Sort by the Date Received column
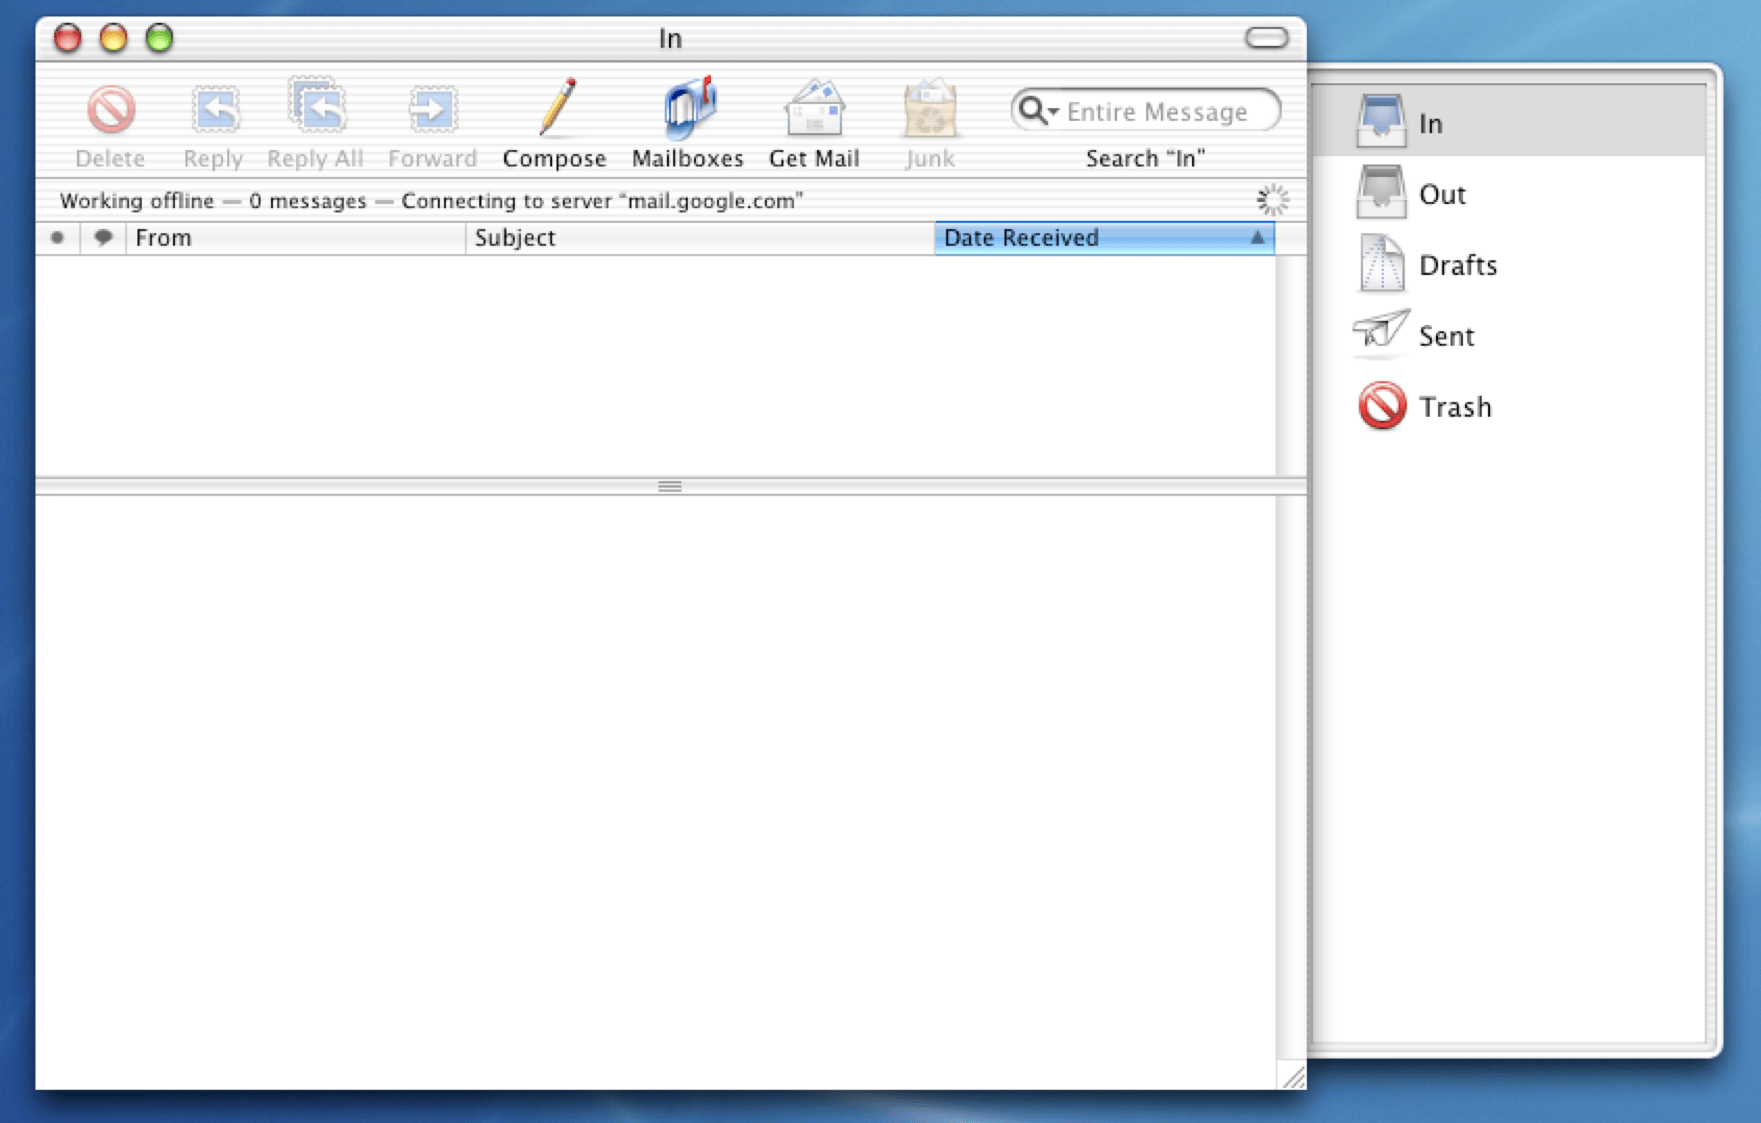This screenshot has width=1761, height=1123. (1104, 238)
